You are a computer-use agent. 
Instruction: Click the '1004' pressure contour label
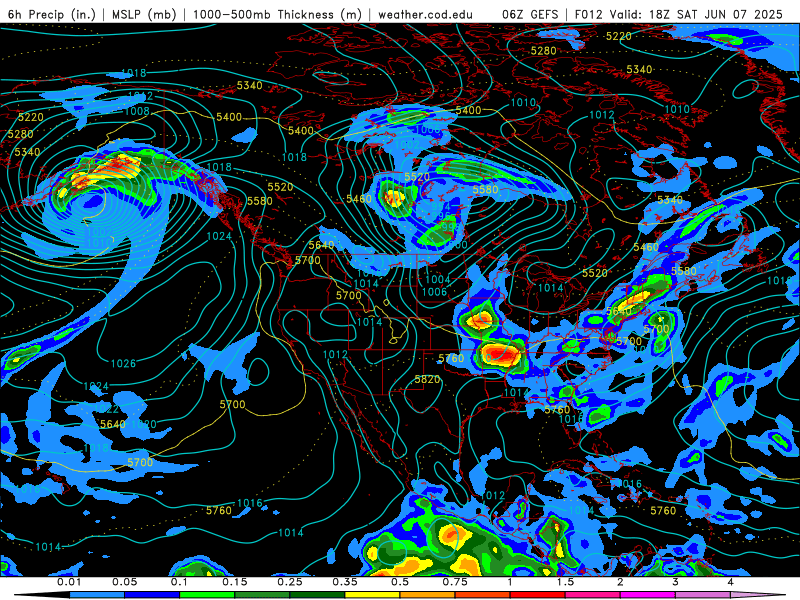(438, 279)
